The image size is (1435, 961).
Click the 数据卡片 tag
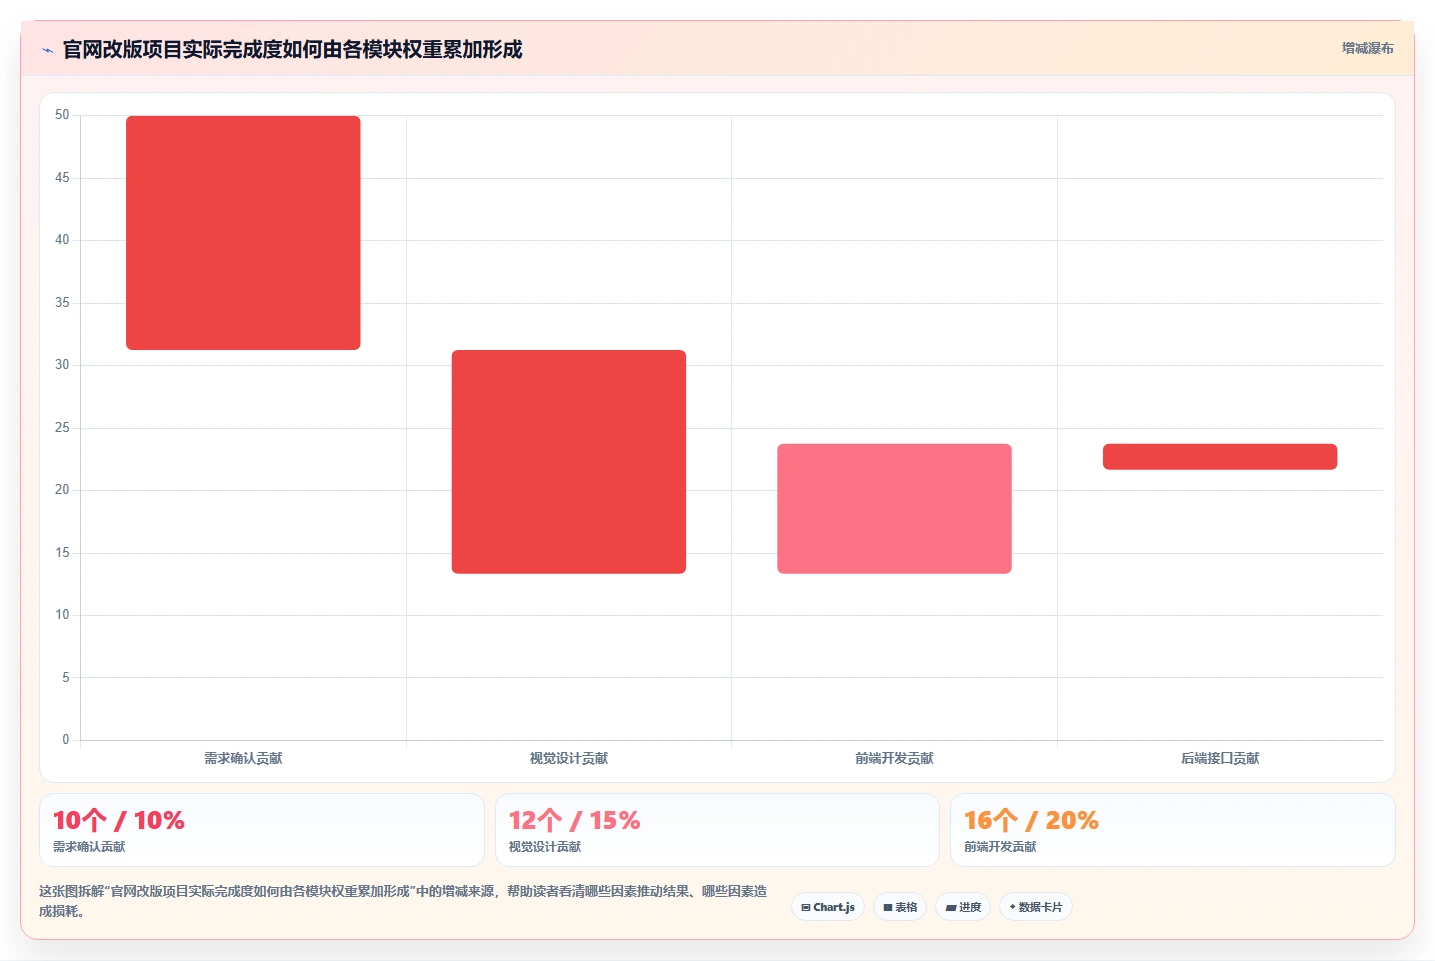pos(1036,907)
